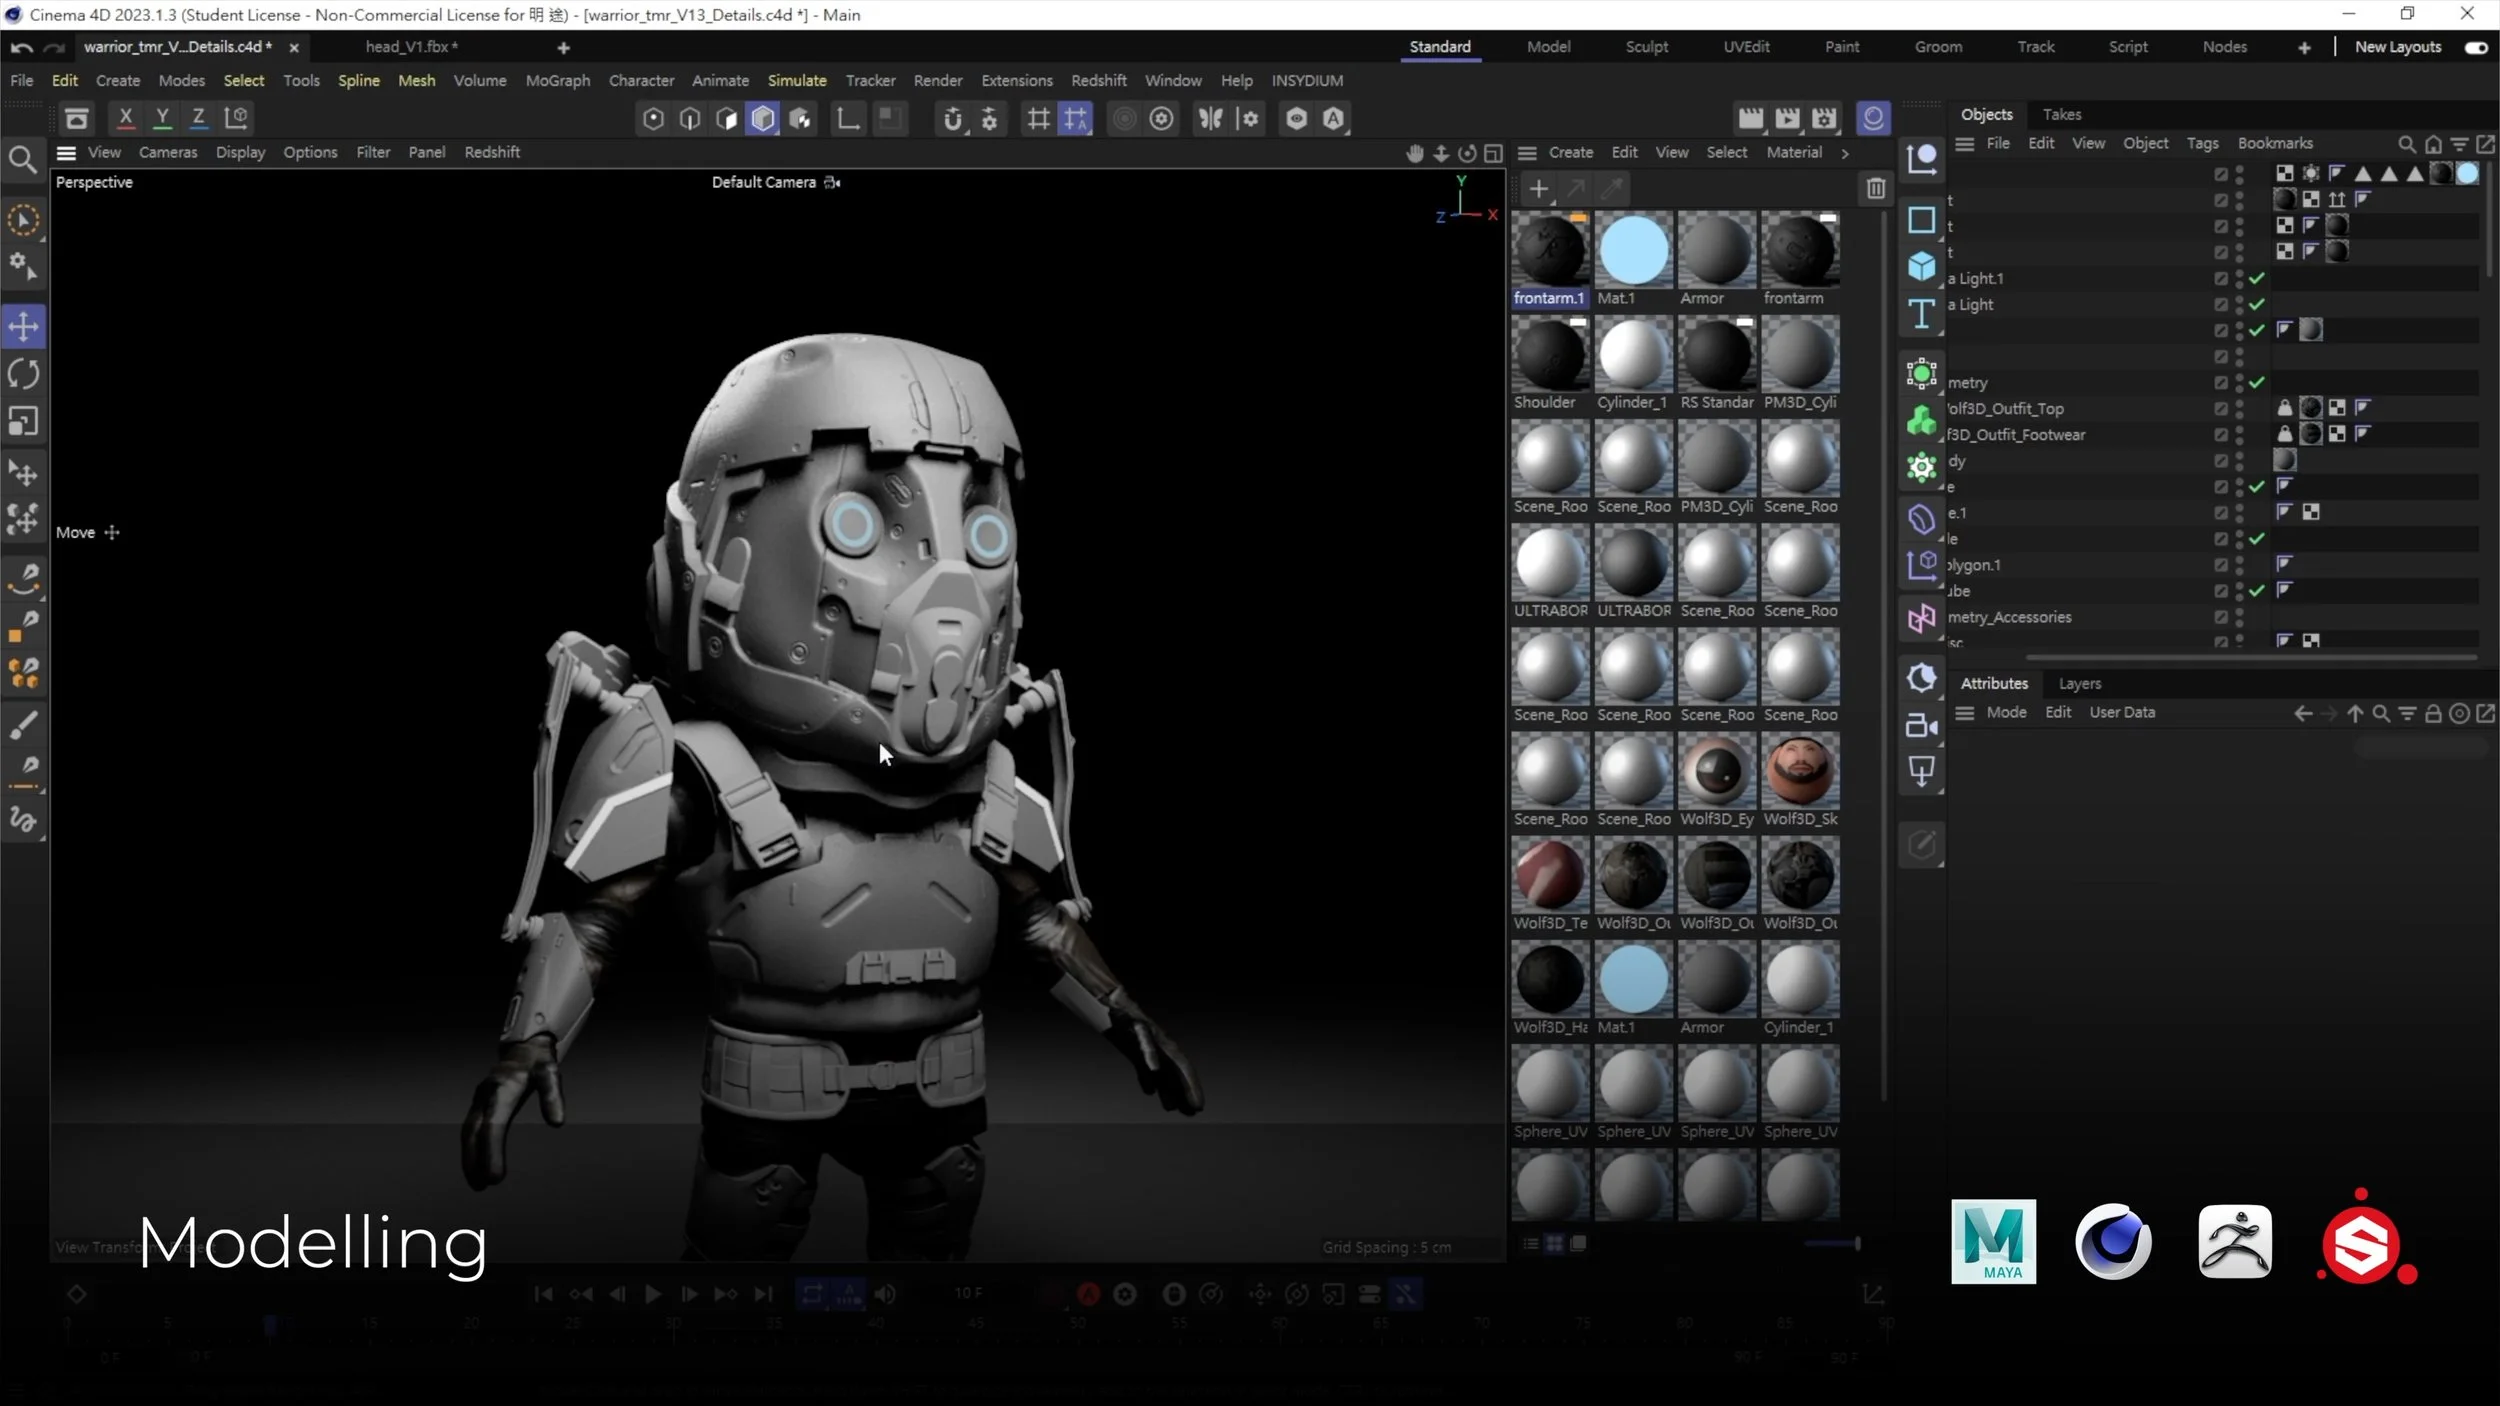Screen dimensions: 2500x1406
Task: Switch to the Takes tab
Action: pos(2061,114)
